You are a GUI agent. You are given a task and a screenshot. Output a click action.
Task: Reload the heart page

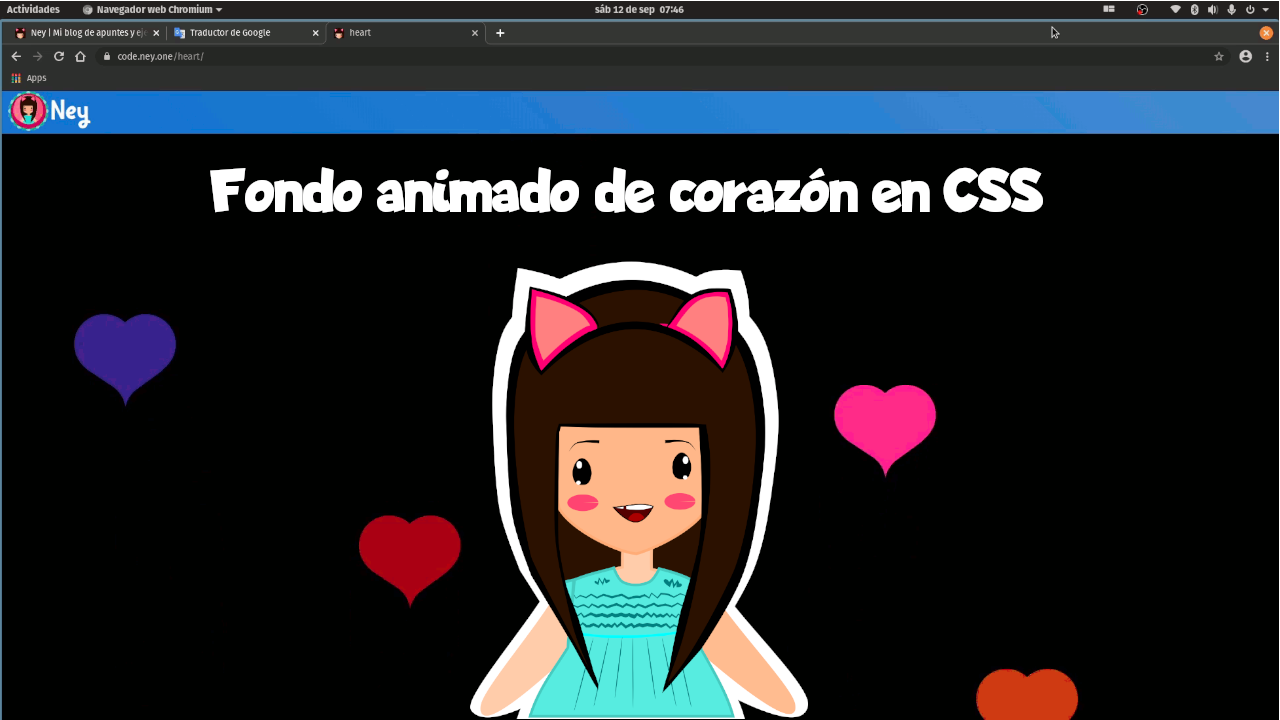(x=58, y=56)
